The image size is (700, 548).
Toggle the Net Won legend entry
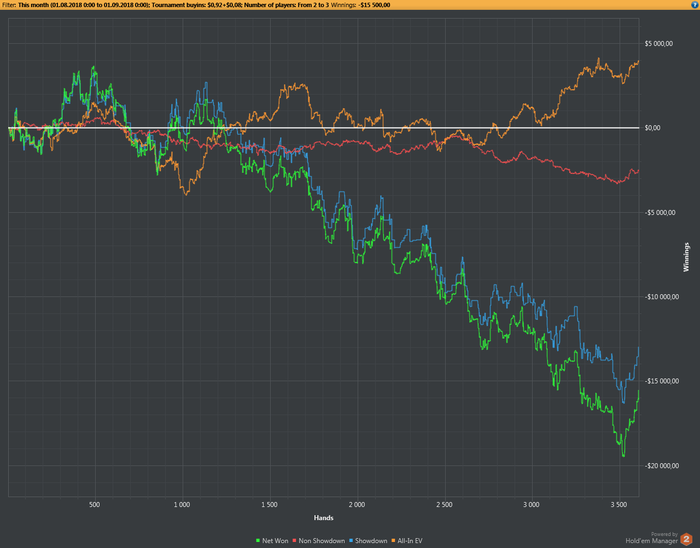click(272, 540)
